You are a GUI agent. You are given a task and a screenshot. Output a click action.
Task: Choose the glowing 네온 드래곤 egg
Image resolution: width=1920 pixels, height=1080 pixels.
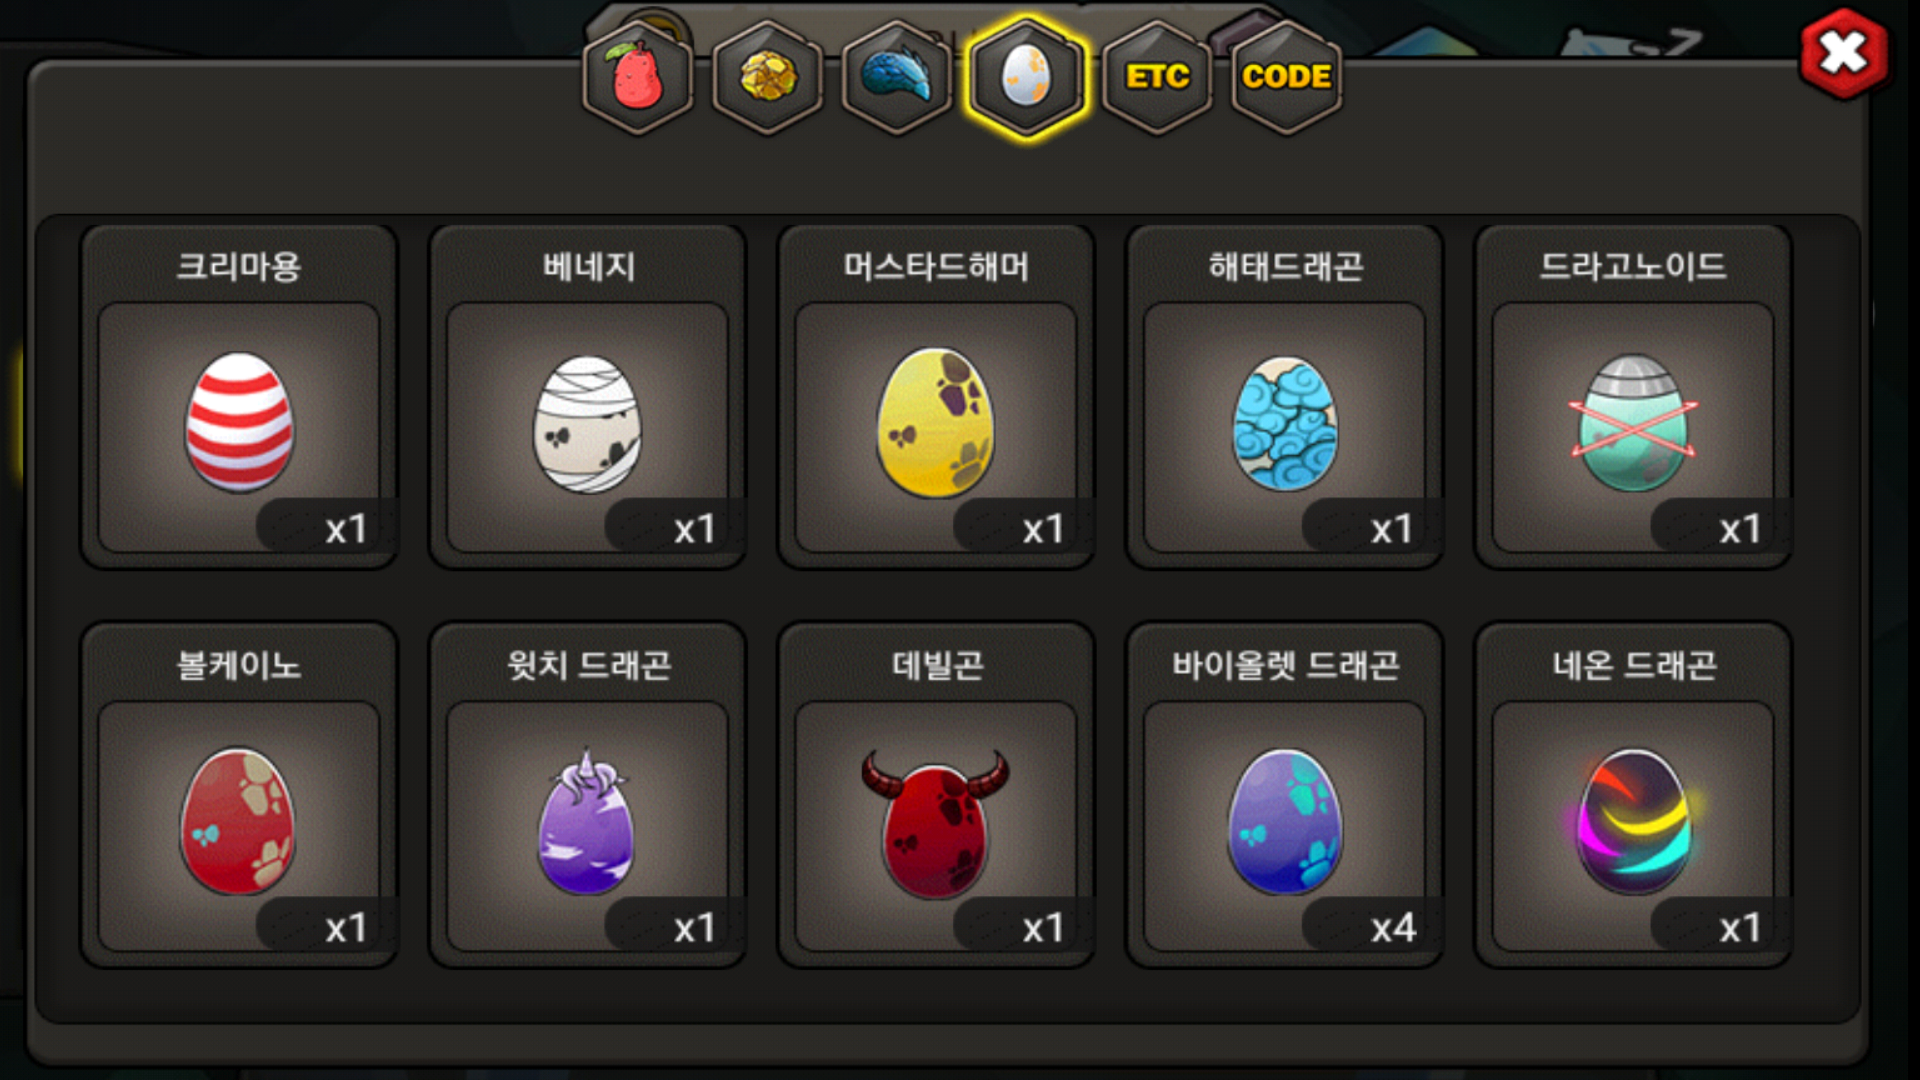[1633, 822]
